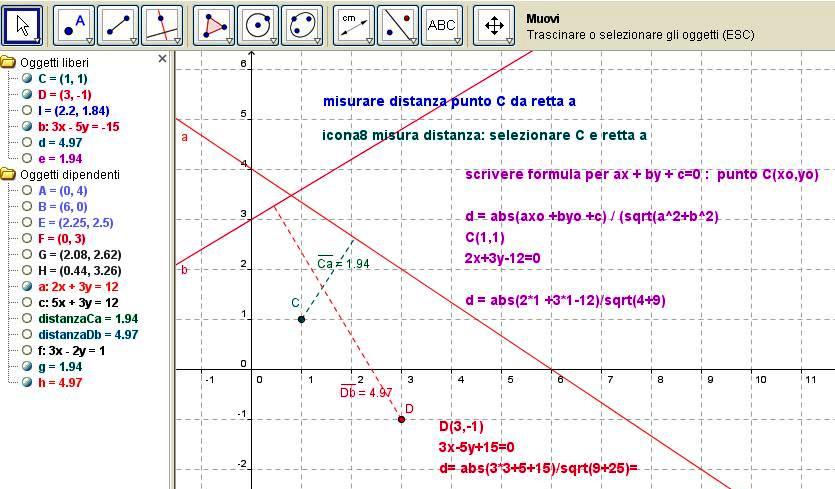Open dropdown arrow of distance measure tool
Image resolution: width=835 pixels, height=489 pixels.
[x=369, y=41]
